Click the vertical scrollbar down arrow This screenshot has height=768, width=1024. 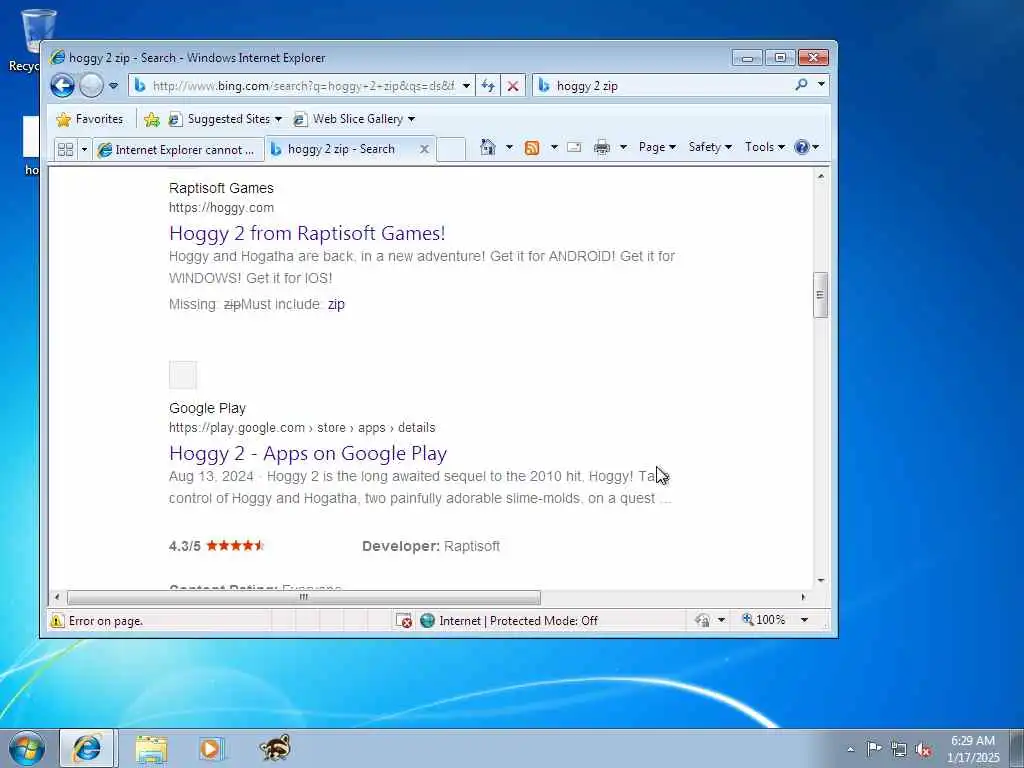(821, 580)
